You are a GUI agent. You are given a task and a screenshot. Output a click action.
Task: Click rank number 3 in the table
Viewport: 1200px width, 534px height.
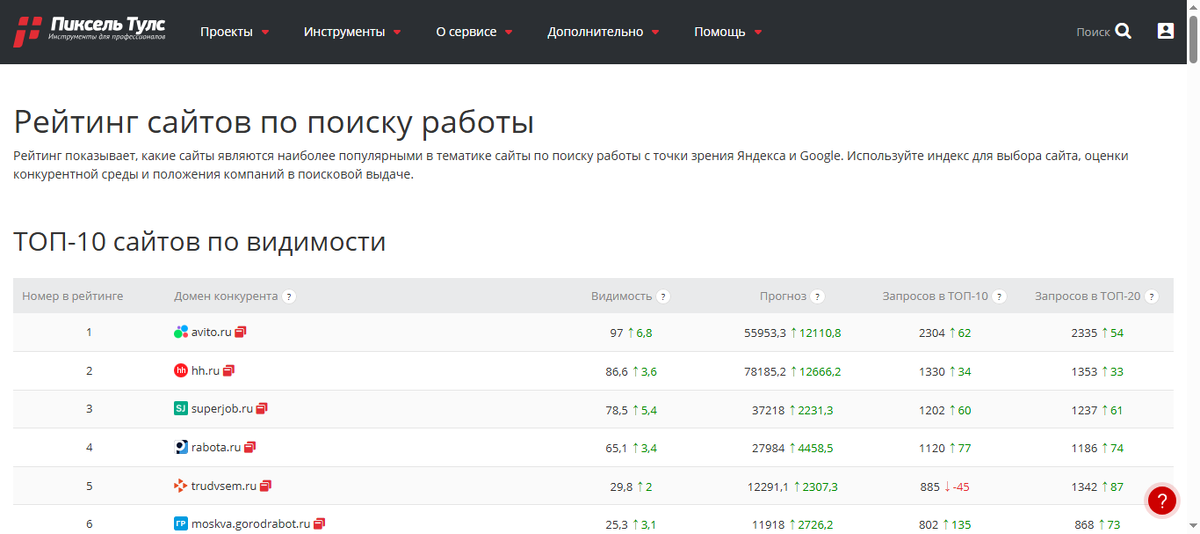click(x=89, y=409)
